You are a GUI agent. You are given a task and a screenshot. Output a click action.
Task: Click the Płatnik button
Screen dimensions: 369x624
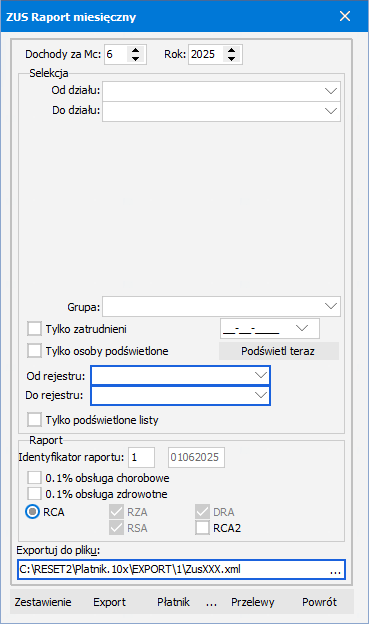[173, 602]
